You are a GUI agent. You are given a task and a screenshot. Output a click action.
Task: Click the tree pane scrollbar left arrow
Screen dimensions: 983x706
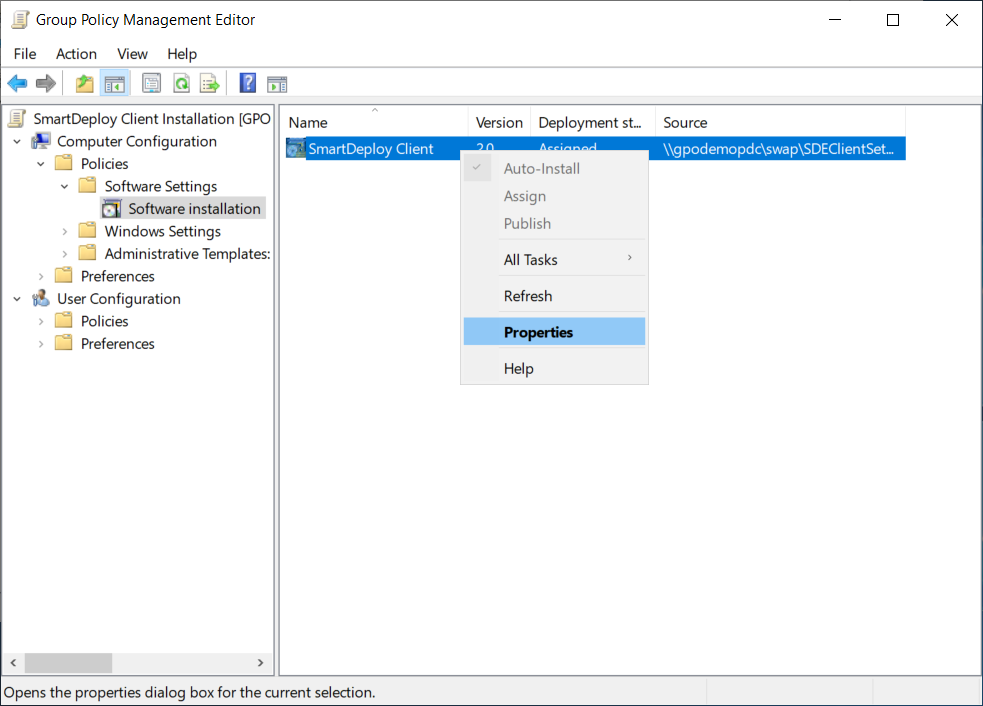coord(13,662)
